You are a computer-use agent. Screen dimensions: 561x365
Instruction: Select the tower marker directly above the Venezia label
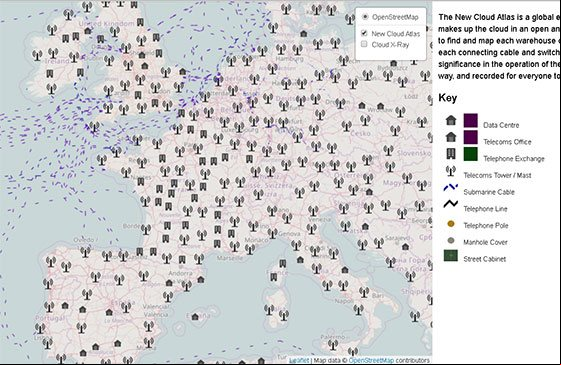click(313, 211)
